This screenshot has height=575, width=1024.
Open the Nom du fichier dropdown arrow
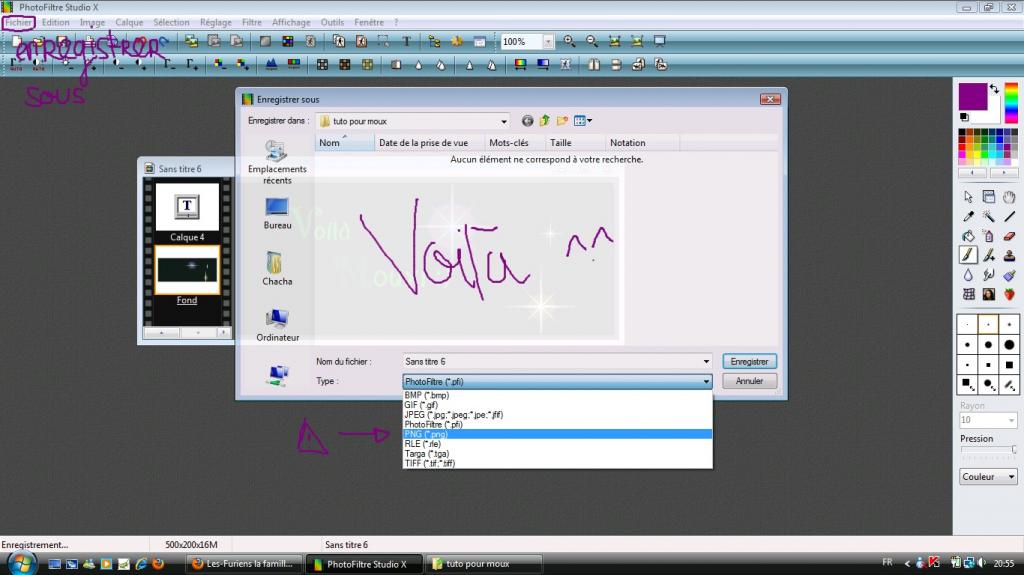pos(706,361)
